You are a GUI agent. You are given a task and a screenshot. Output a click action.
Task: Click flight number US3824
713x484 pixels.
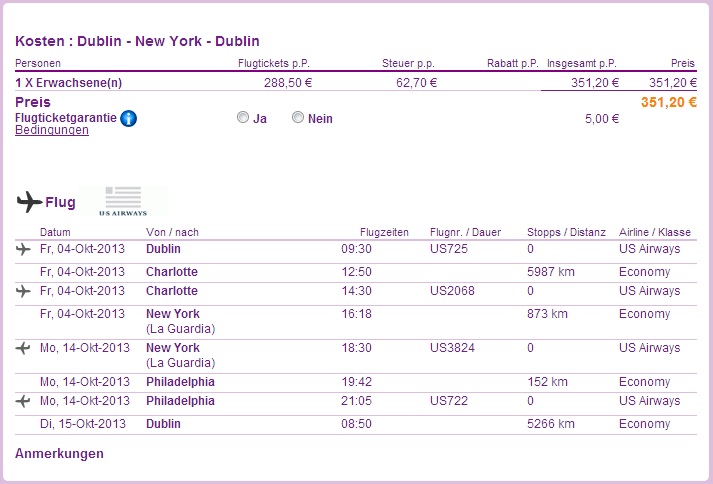coord(452,348)
